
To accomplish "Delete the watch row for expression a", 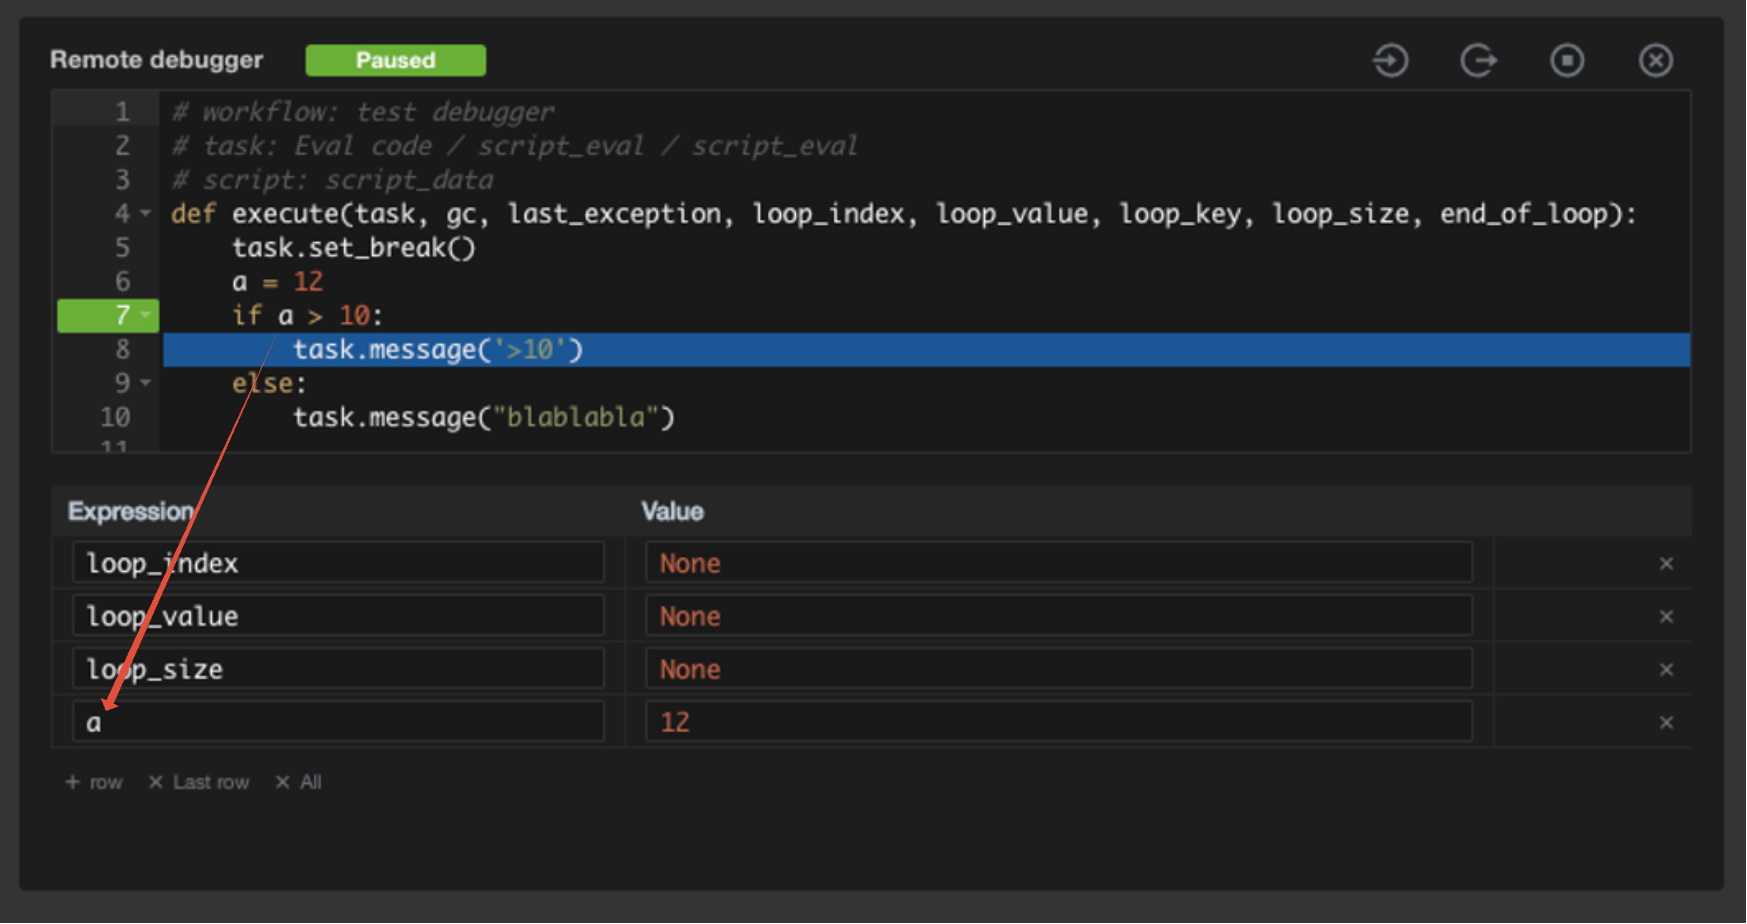I will [x=1666, y=723].
